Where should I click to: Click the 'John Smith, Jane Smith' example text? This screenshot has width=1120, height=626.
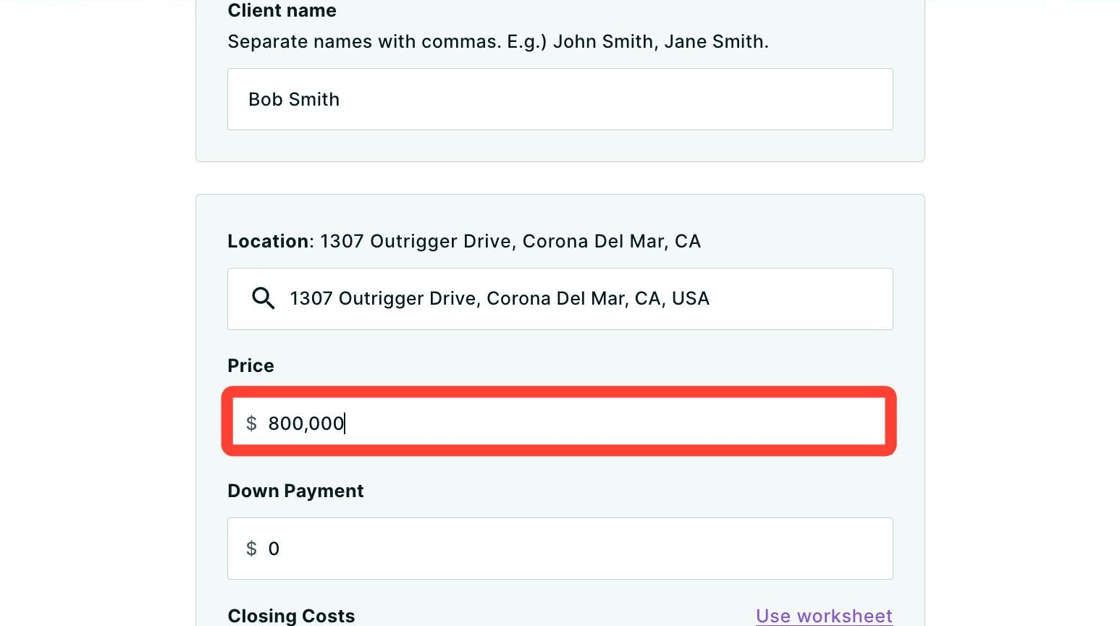coord(660,42)
